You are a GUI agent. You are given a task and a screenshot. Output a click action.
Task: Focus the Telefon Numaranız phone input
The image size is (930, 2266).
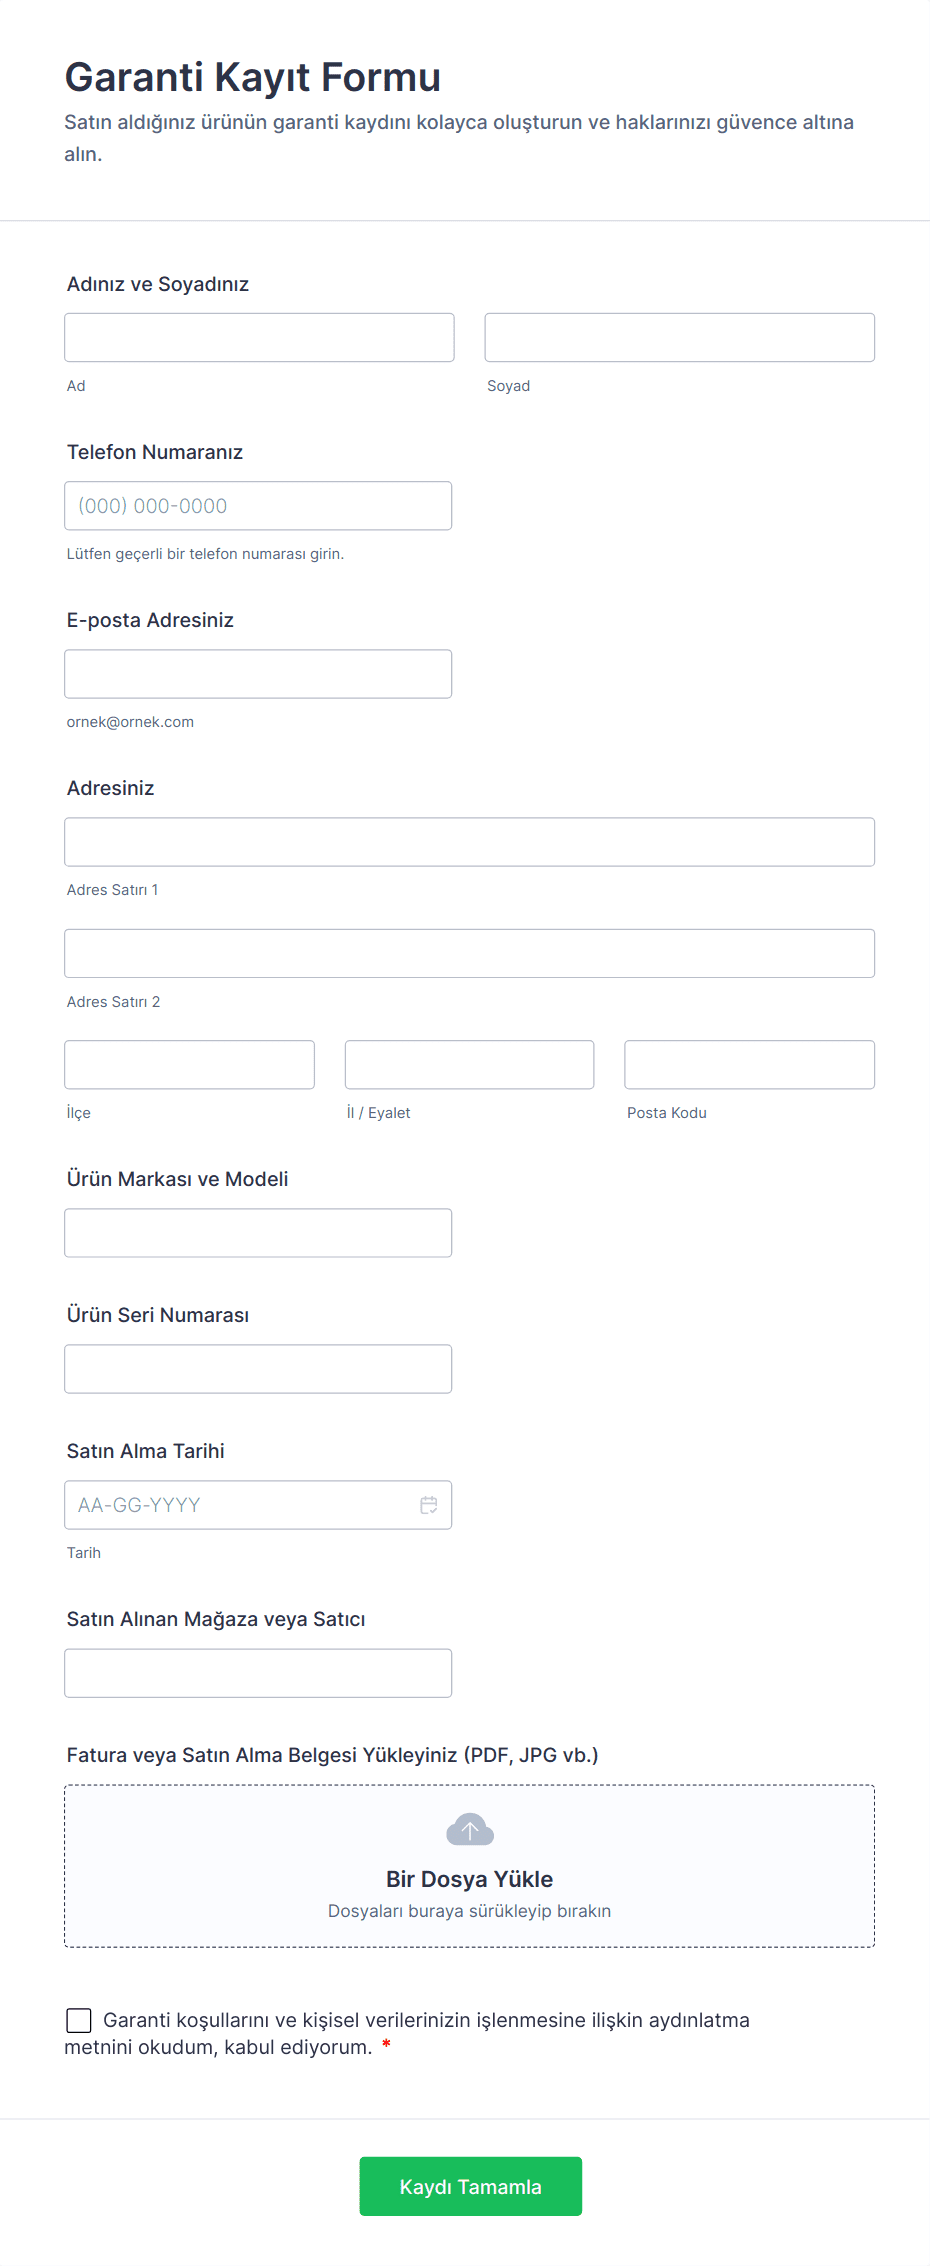[258, 506]
